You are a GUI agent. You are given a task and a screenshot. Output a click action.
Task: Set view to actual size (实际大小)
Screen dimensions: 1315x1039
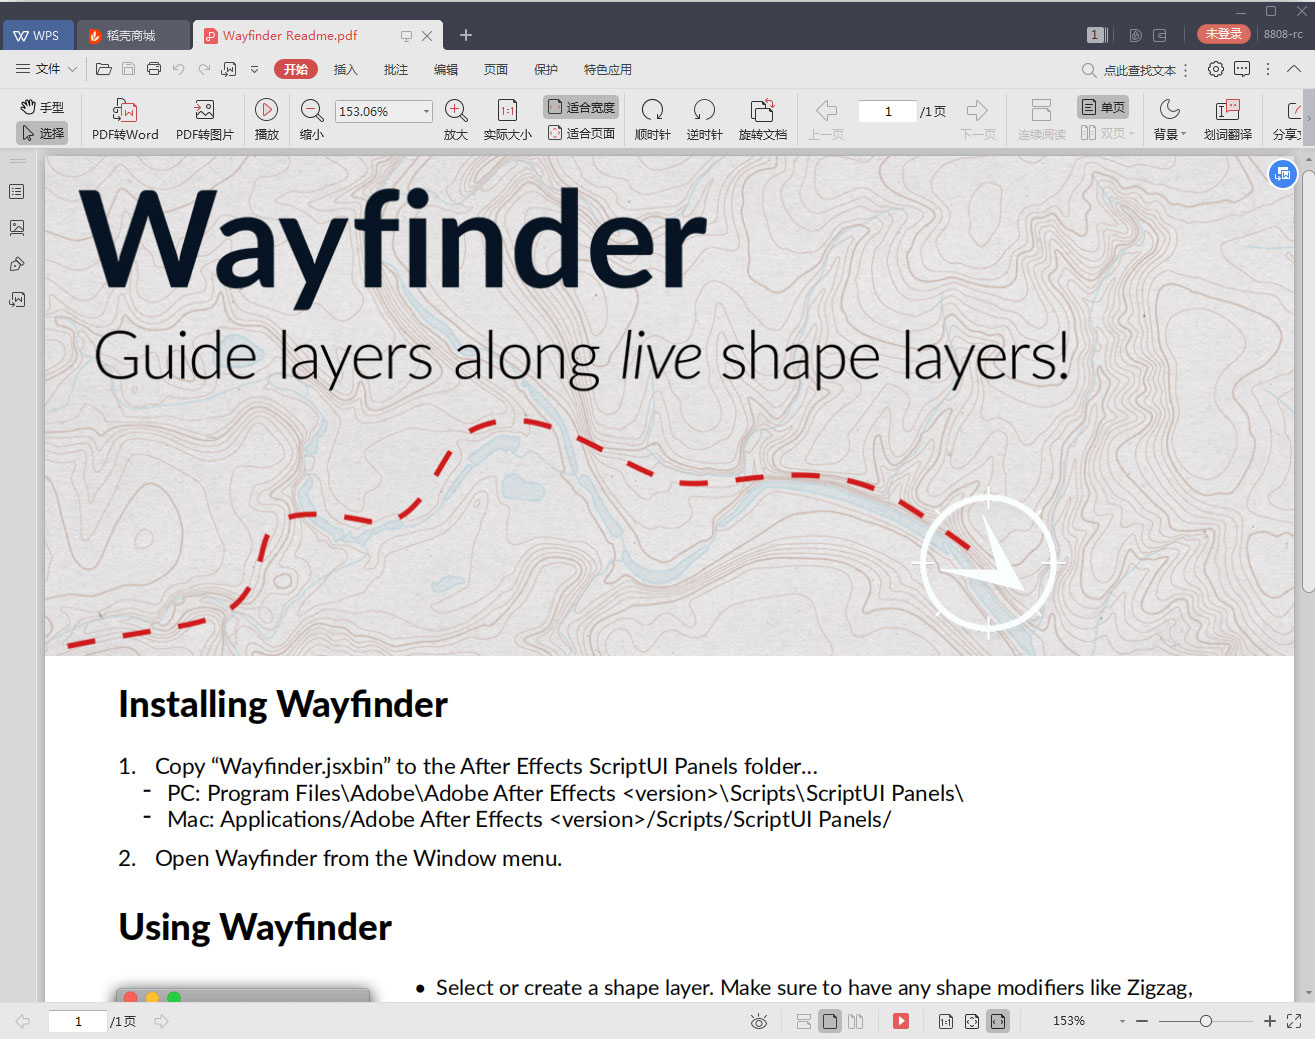click(x=507, y=120)
